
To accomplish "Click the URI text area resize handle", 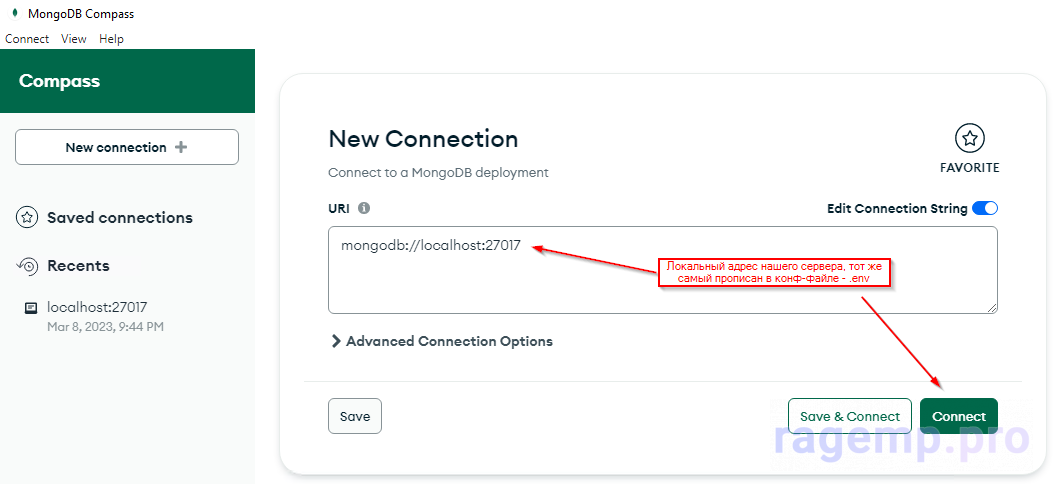I will [992, 308].
